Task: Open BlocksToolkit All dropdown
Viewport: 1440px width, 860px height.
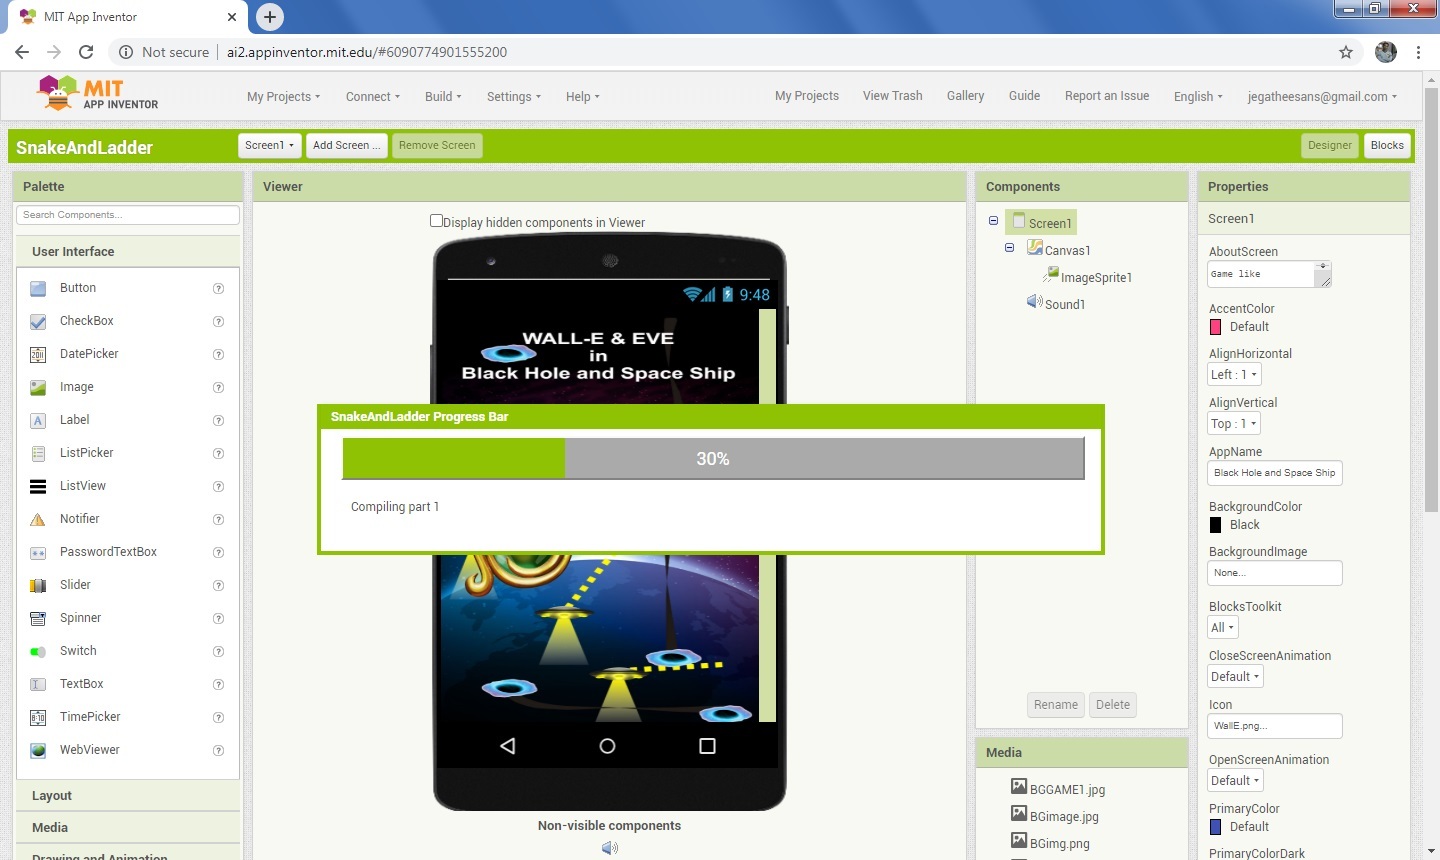Action: click(x=1223, y=628)
